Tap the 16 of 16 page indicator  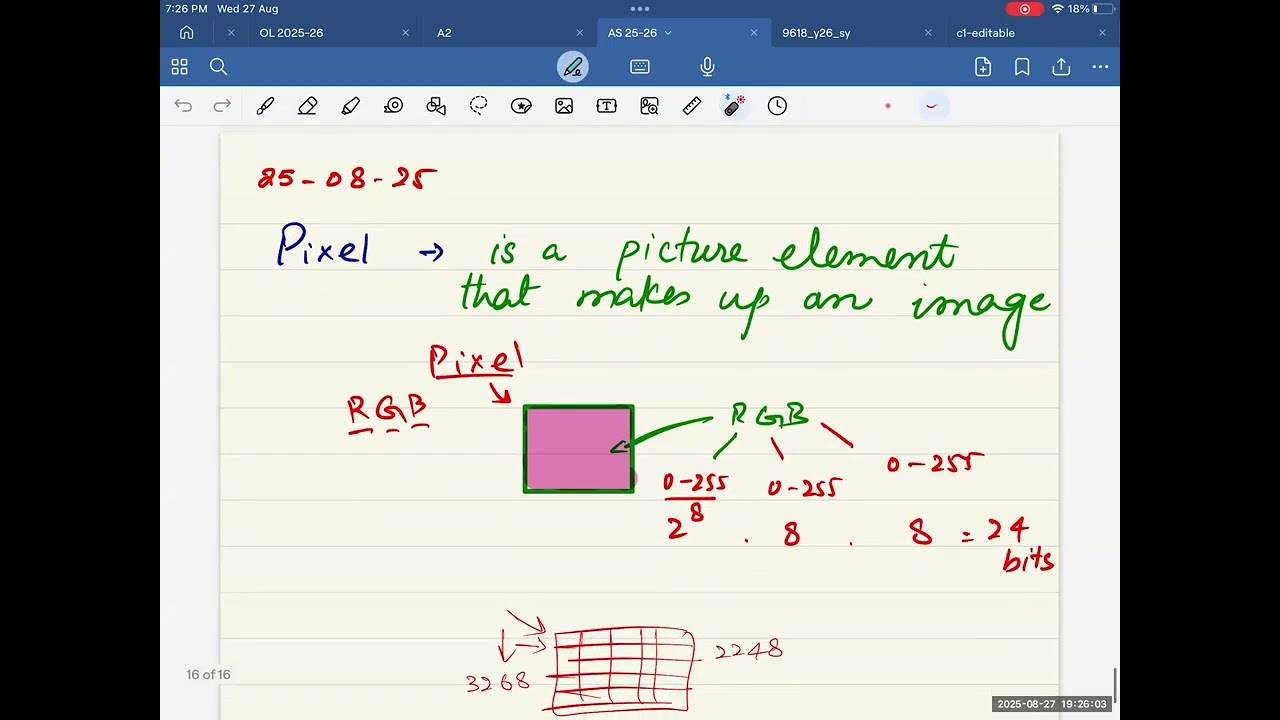(208, 675)
